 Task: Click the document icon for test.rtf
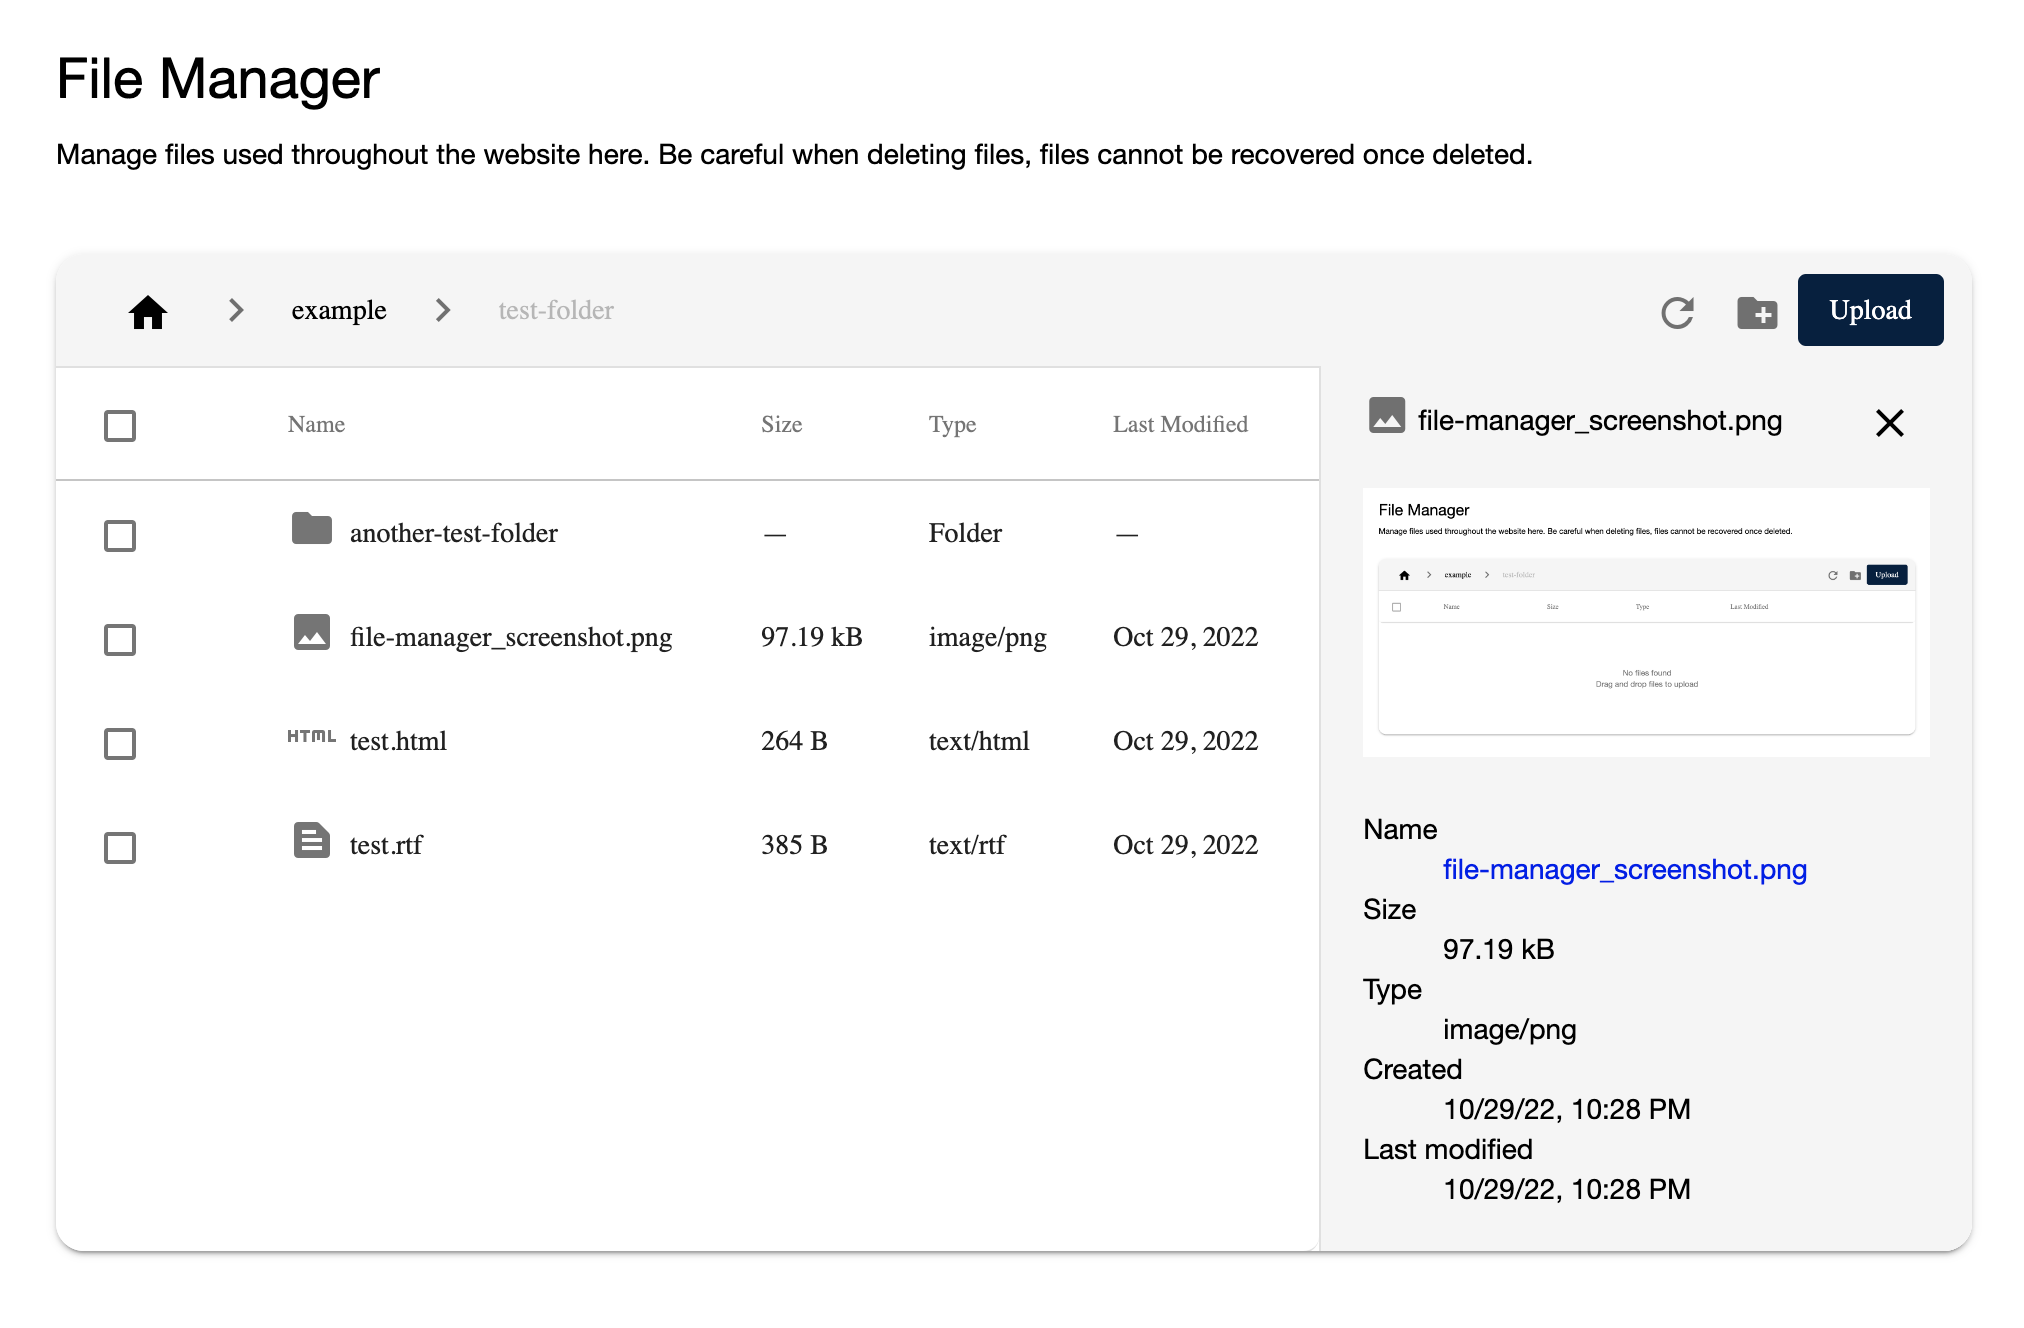[312, 840]
